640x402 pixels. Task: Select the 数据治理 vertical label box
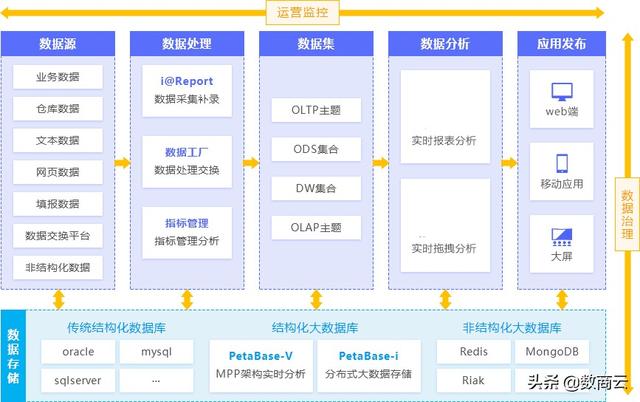coord(627,214)
